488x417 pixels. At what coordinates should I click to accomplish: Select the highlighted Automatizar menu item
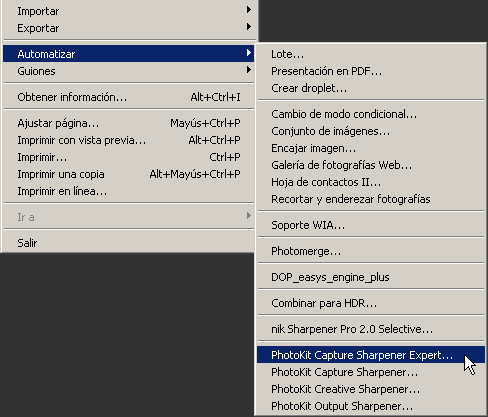(x=128, y=54)
